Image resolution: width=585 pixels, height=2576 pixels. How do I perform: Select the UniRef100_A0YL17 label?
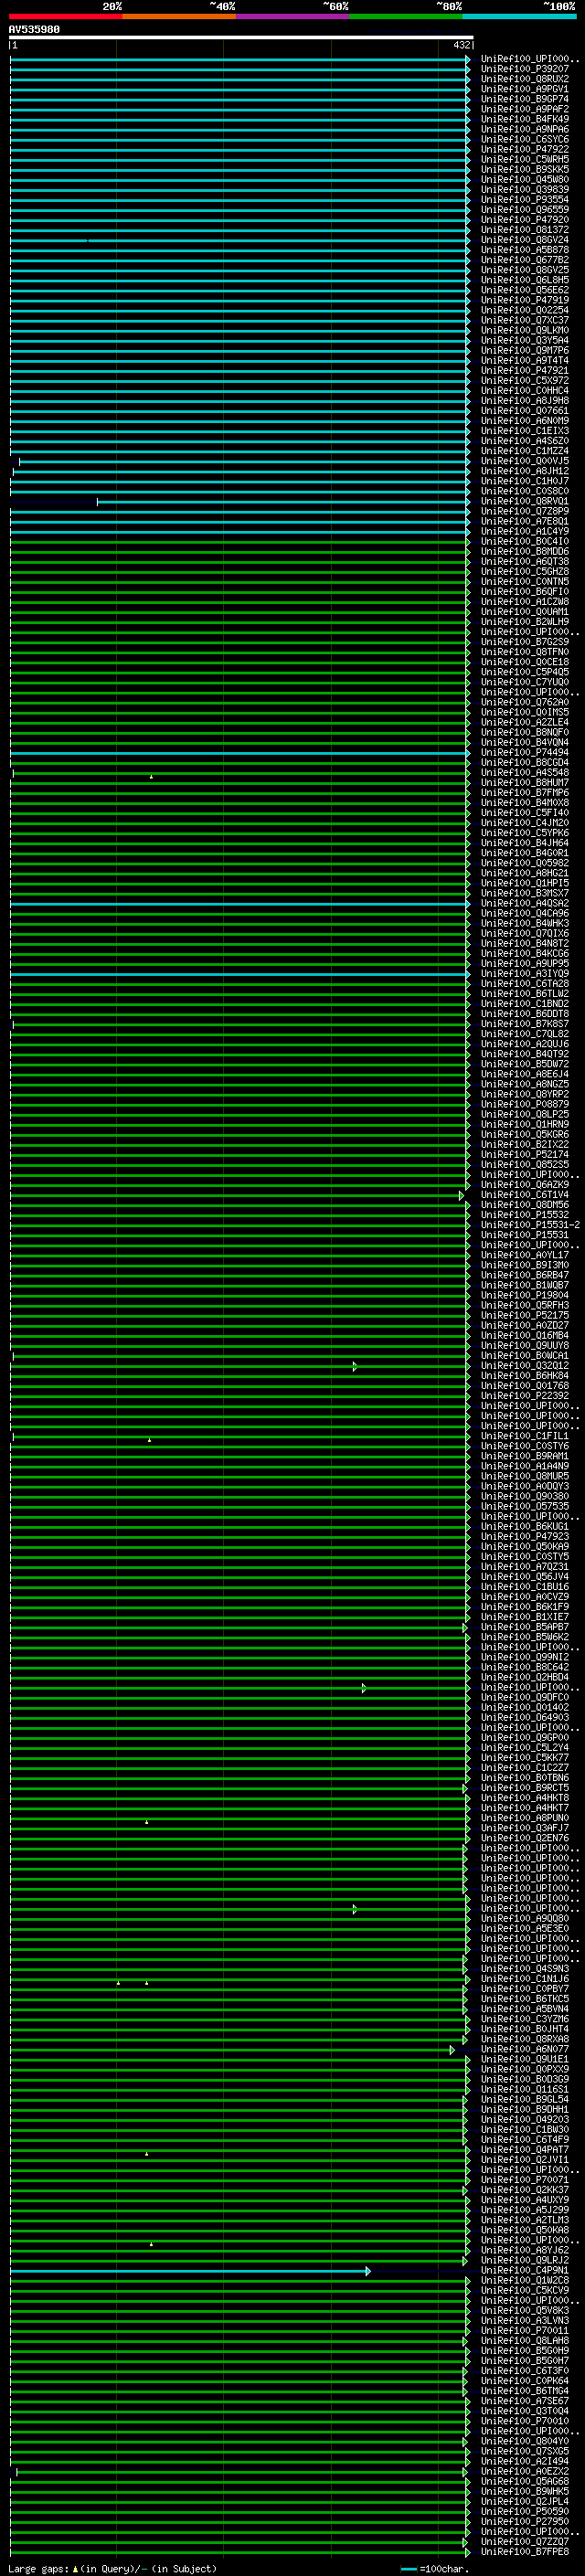click(525, 1255)
